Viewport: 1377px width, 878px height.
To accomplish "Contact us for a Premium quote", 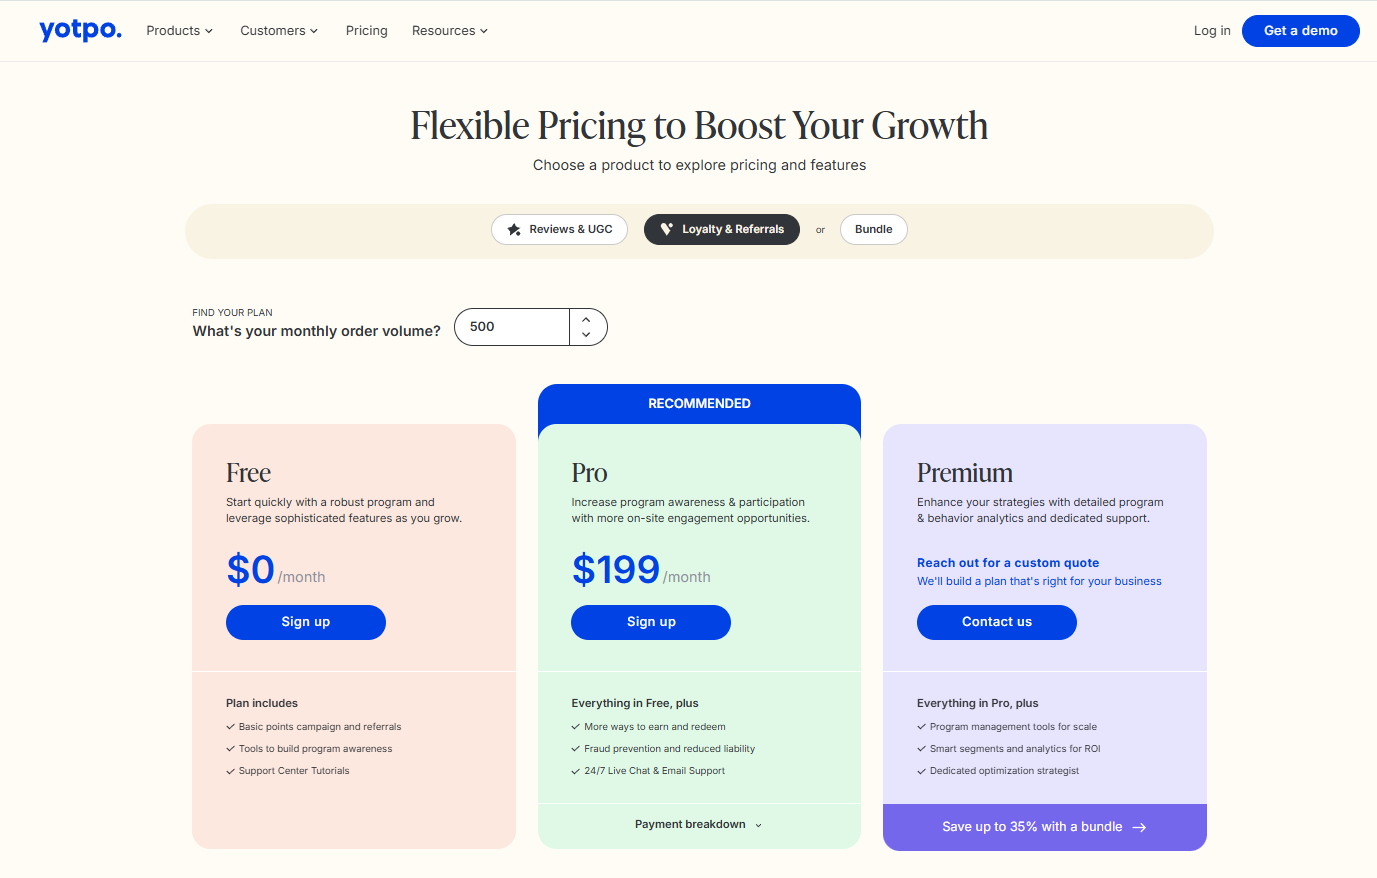I will (996, 622).
